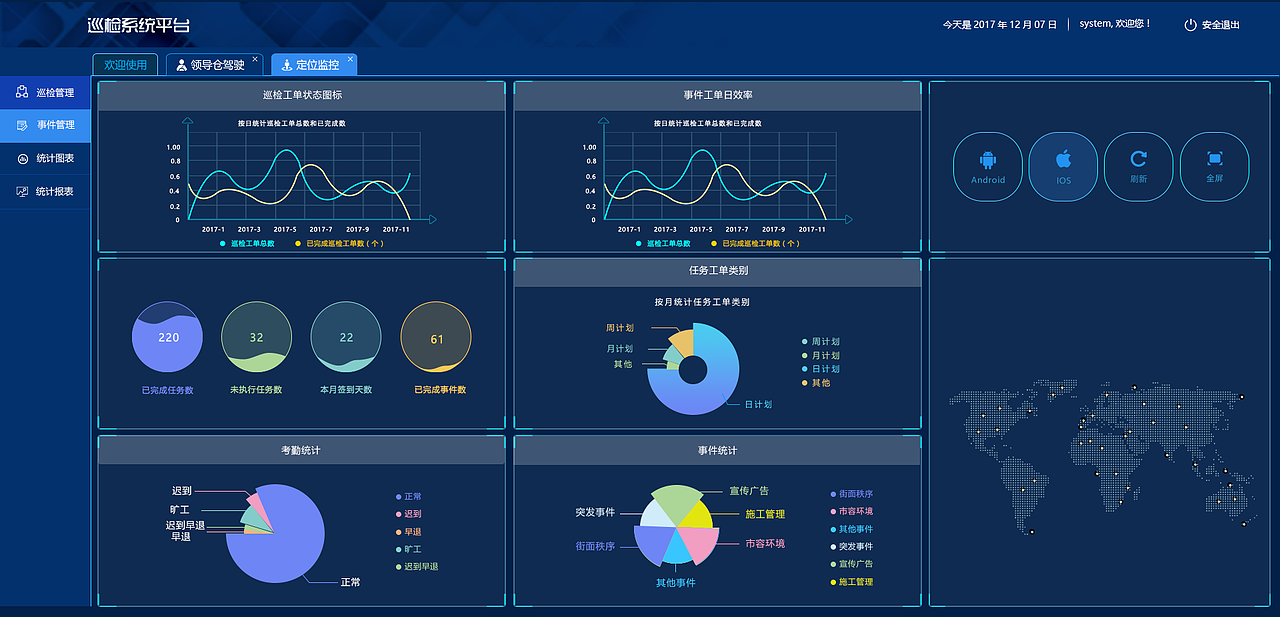Click the 事件统计 panel header
The width and height of the screenshot is (1280, 617).
(717, 451)
